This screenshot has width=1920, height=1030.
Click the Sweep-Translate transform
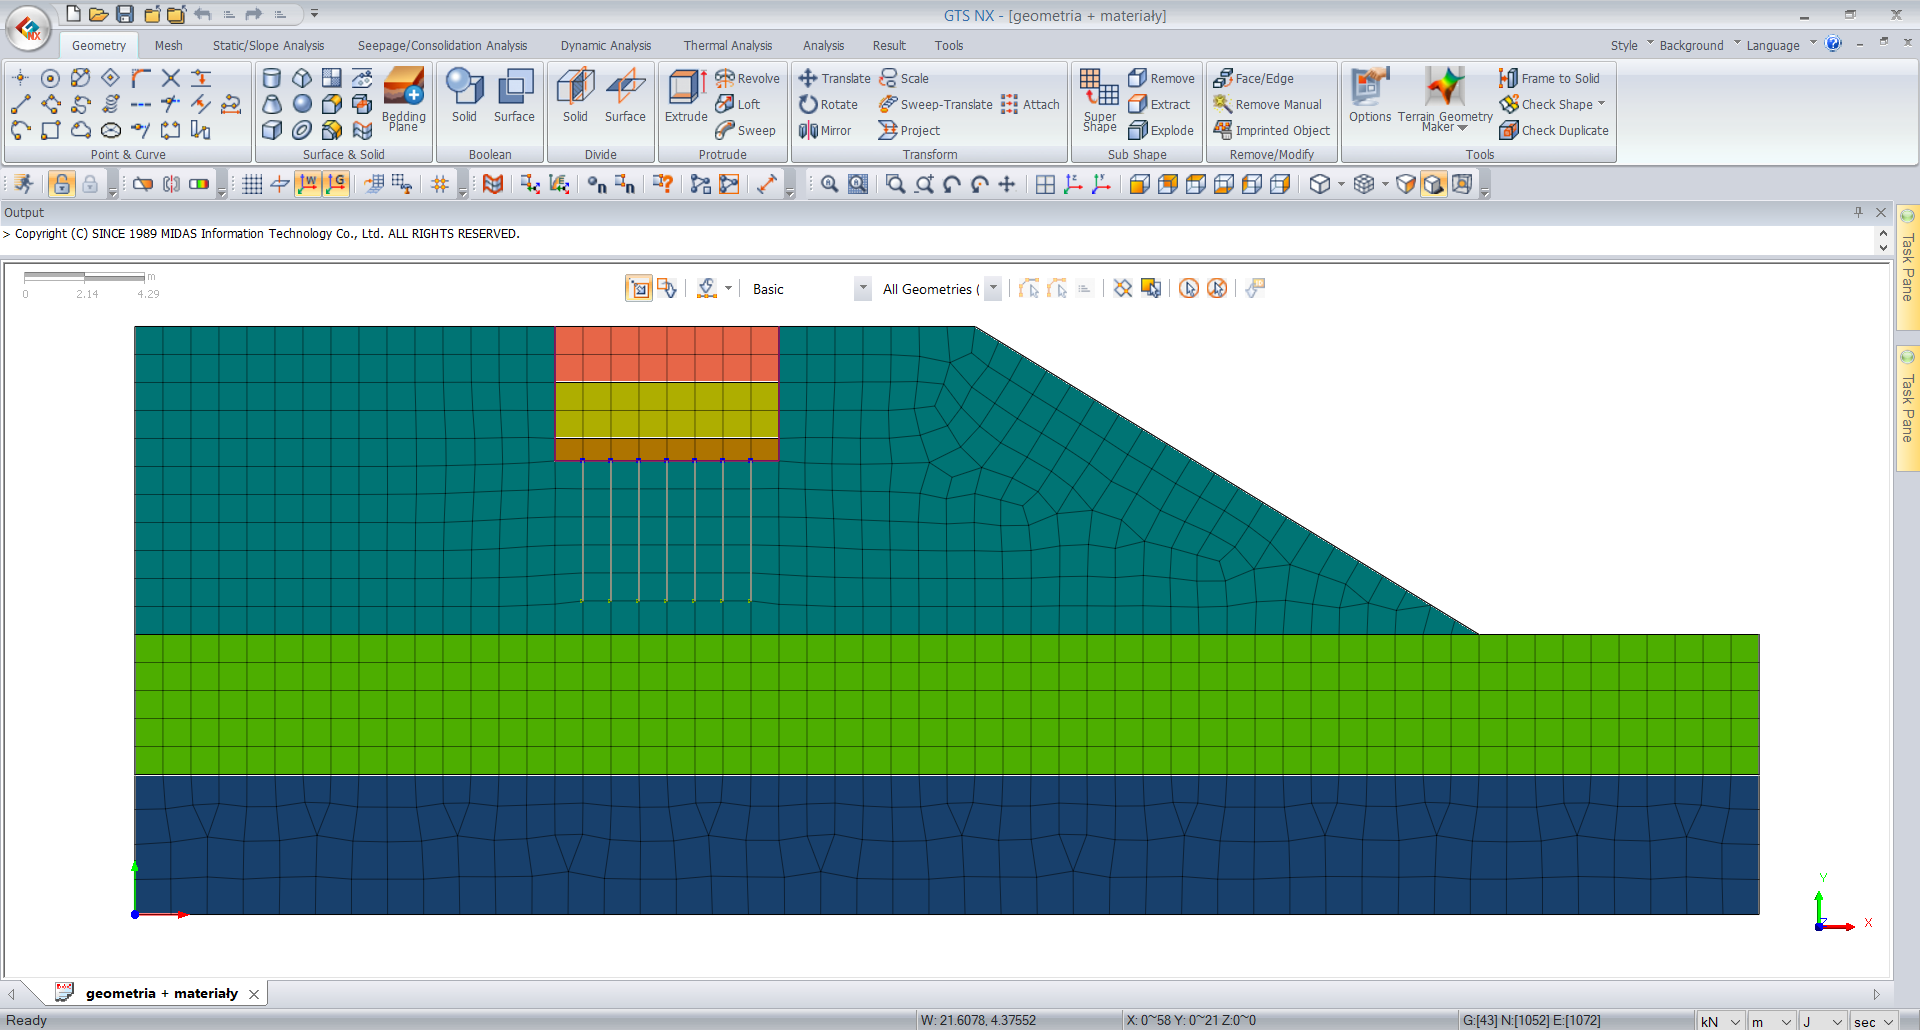pyautogui.click(x=936, y=104)
